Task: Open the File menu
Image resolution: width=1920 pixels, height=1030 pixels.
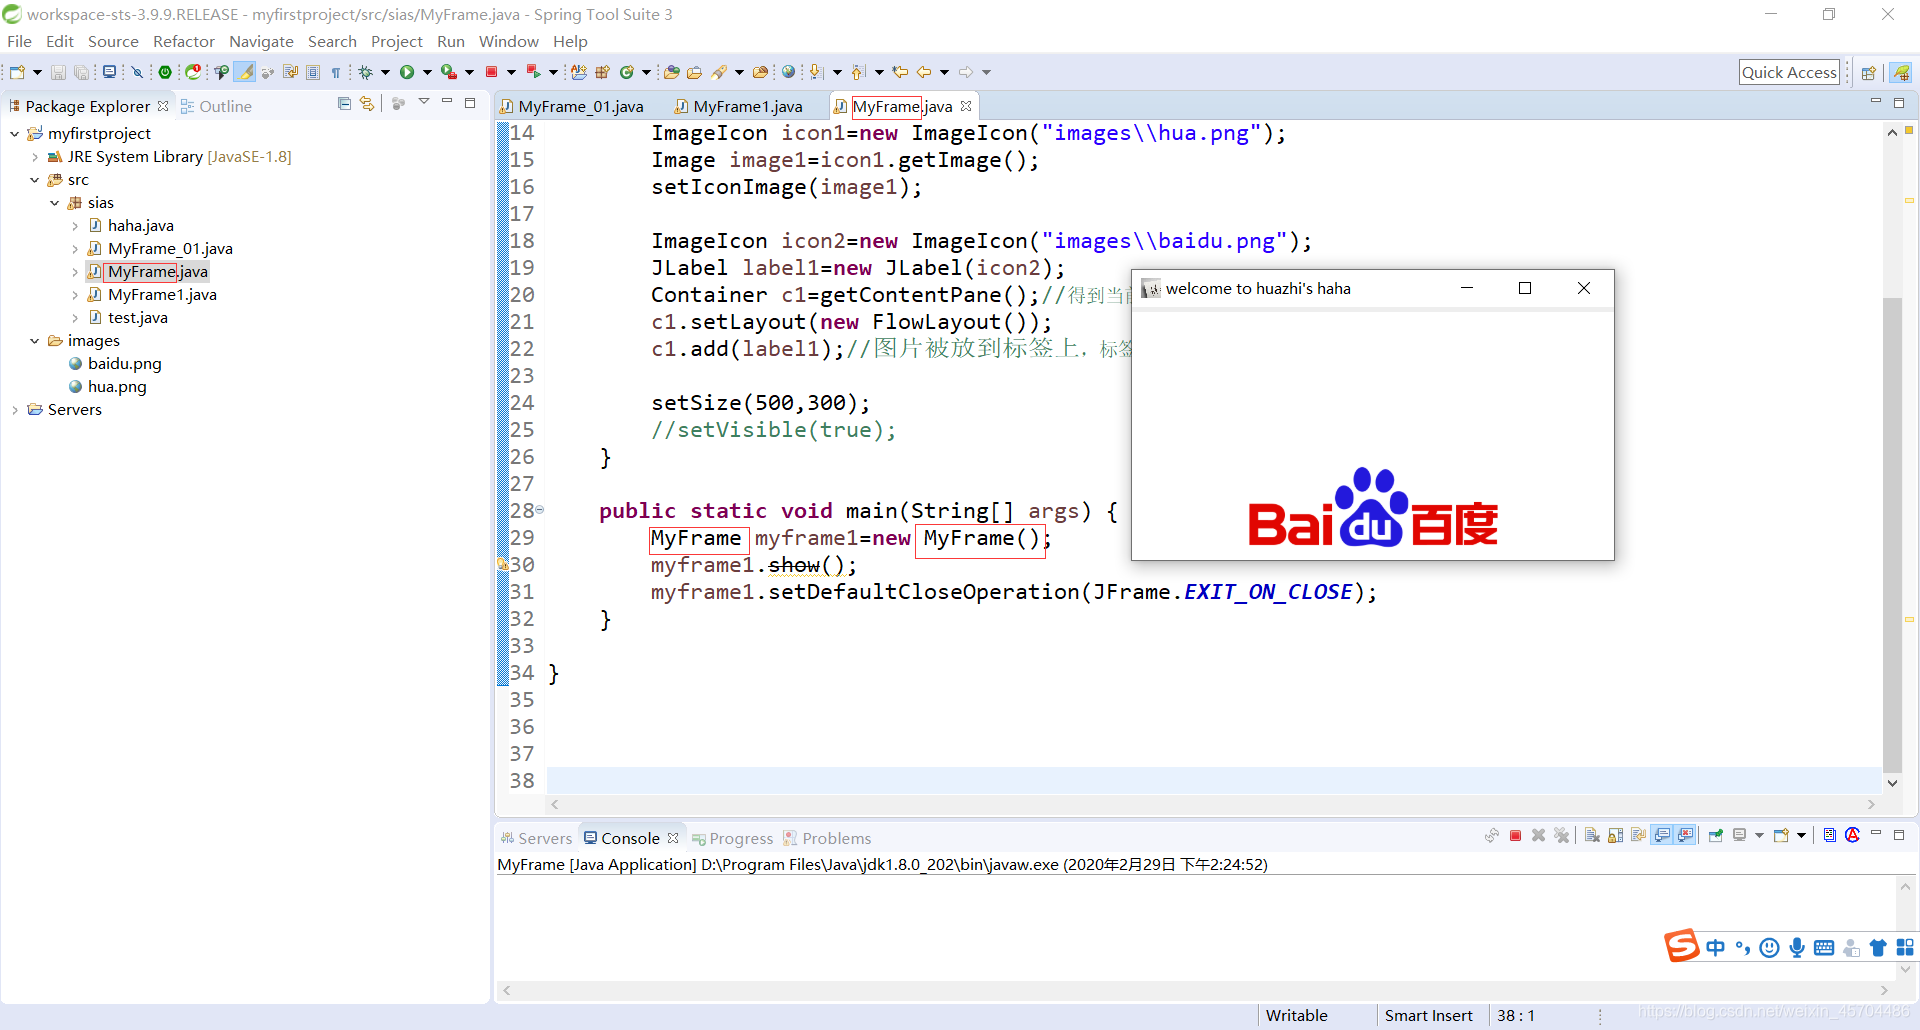Action: pyautogui.click(x=19, y=41)
